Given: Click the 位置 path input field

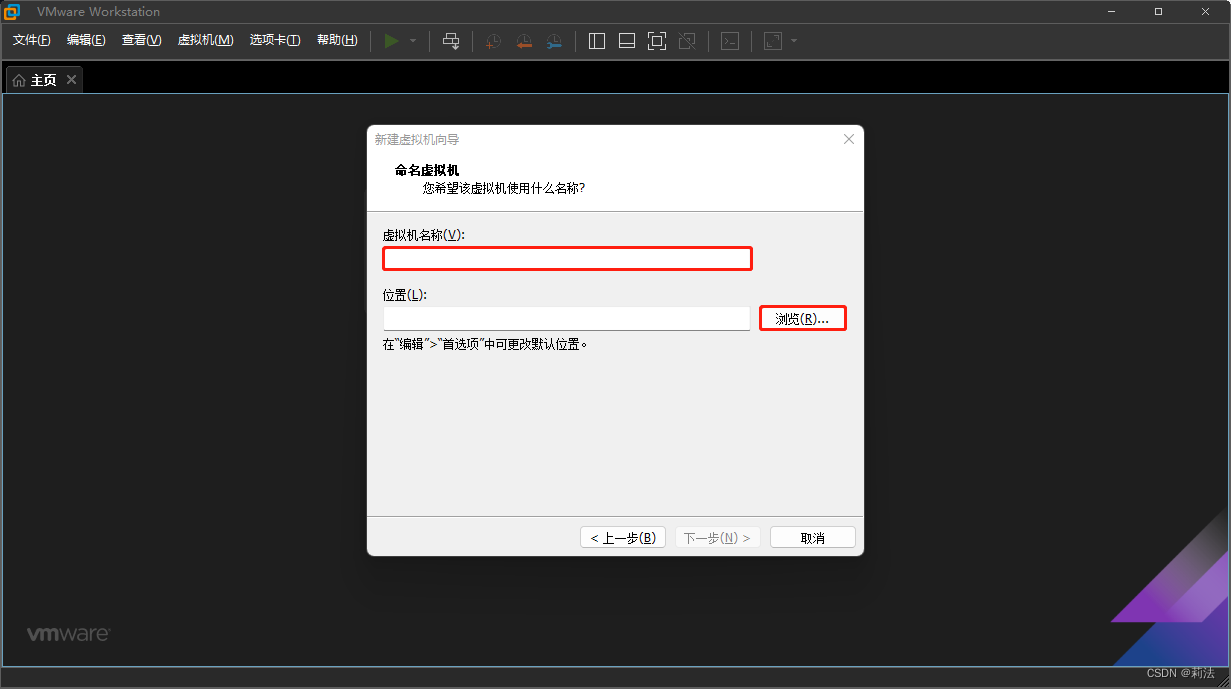Looking at the screenshot, I should point(567,318).
